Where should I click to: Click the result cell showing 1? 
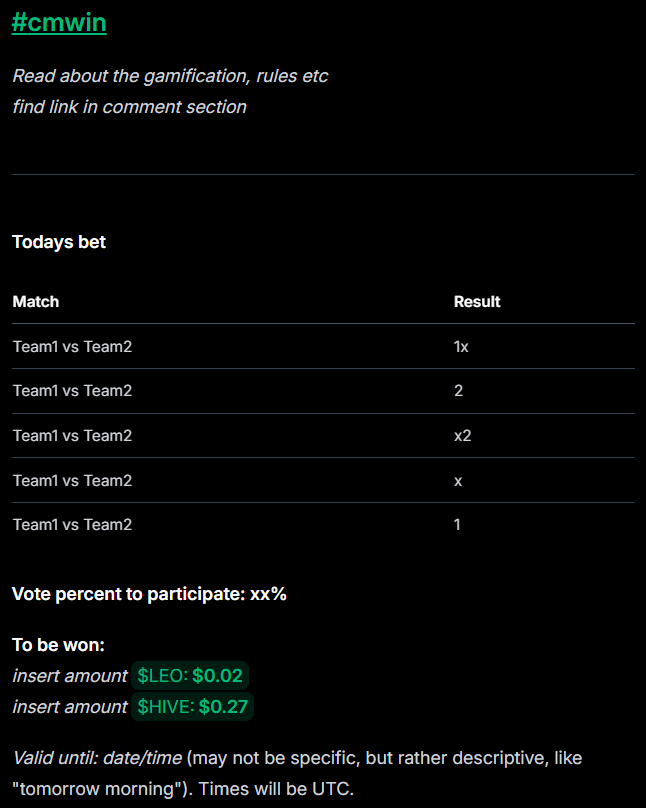pyautogui.click(x=457, y=525)
